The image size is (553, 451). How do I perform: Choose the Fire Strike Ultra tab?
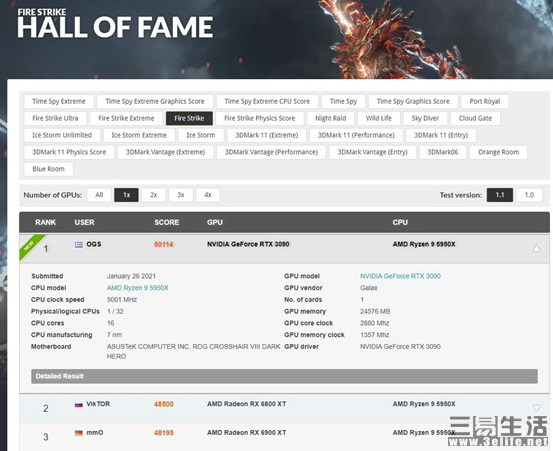55,118
